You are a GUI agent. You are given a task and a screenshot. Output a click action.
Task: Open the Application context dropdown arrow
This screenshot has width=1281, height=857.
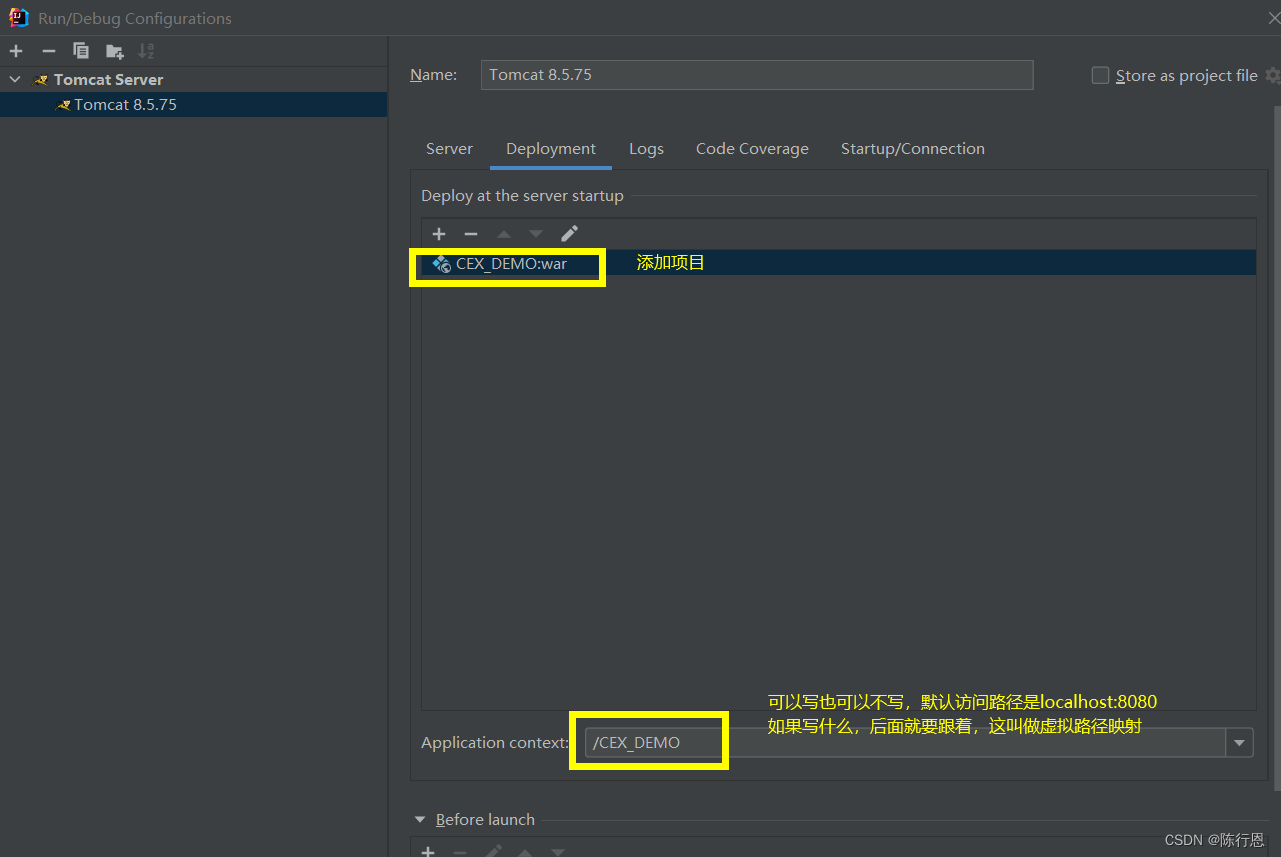click(x=1240, y=742)
